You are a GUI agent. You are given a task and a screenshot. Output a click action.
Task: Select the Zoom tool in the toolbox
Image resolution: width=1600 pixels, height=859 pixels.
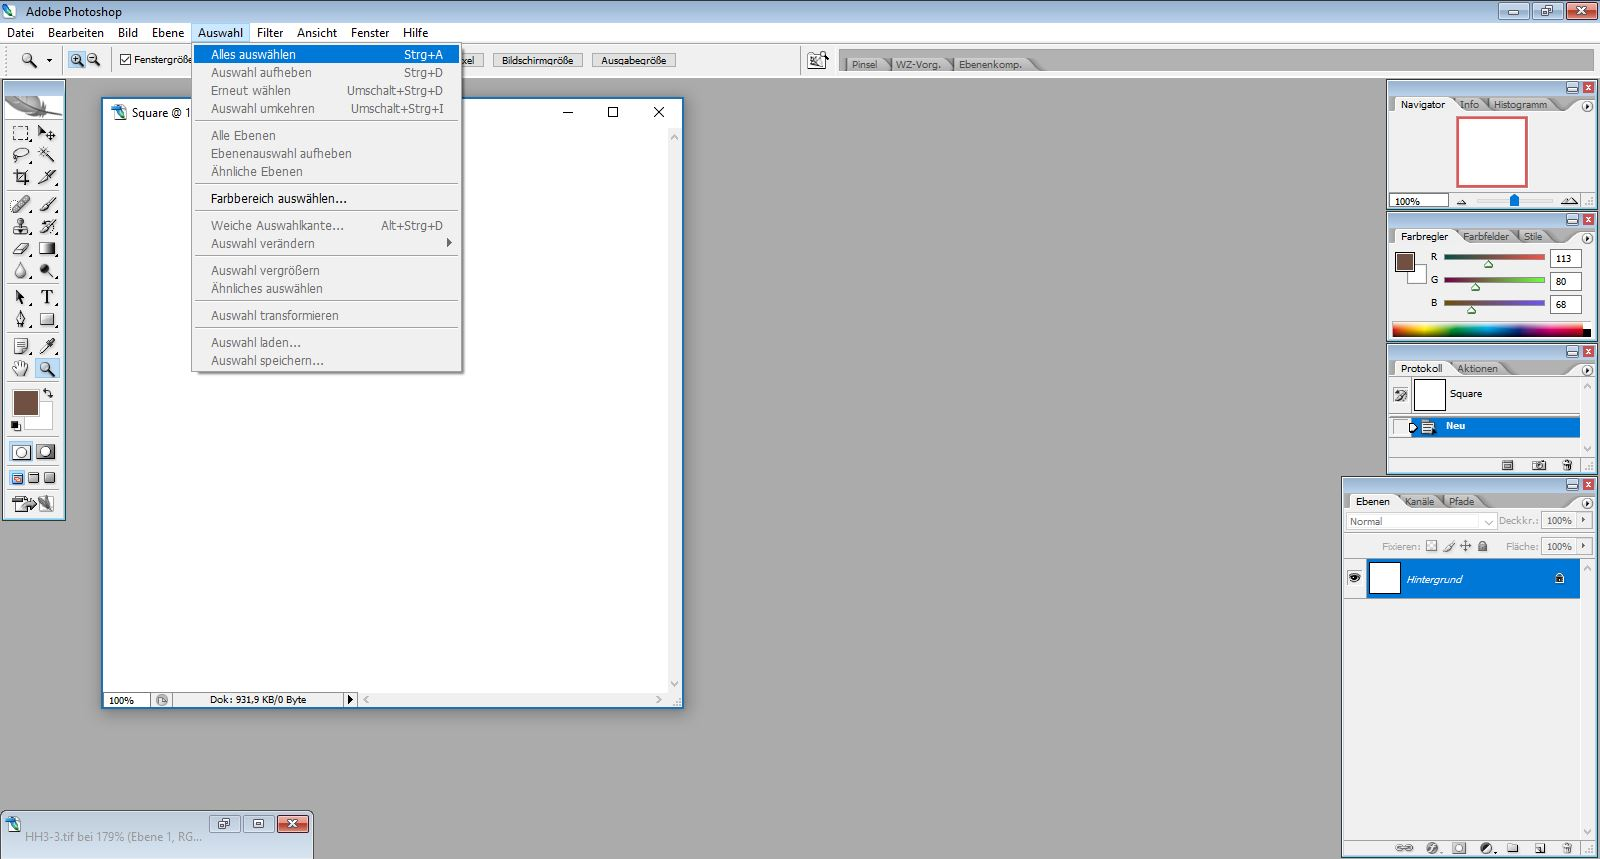click(x=47, y=368)
